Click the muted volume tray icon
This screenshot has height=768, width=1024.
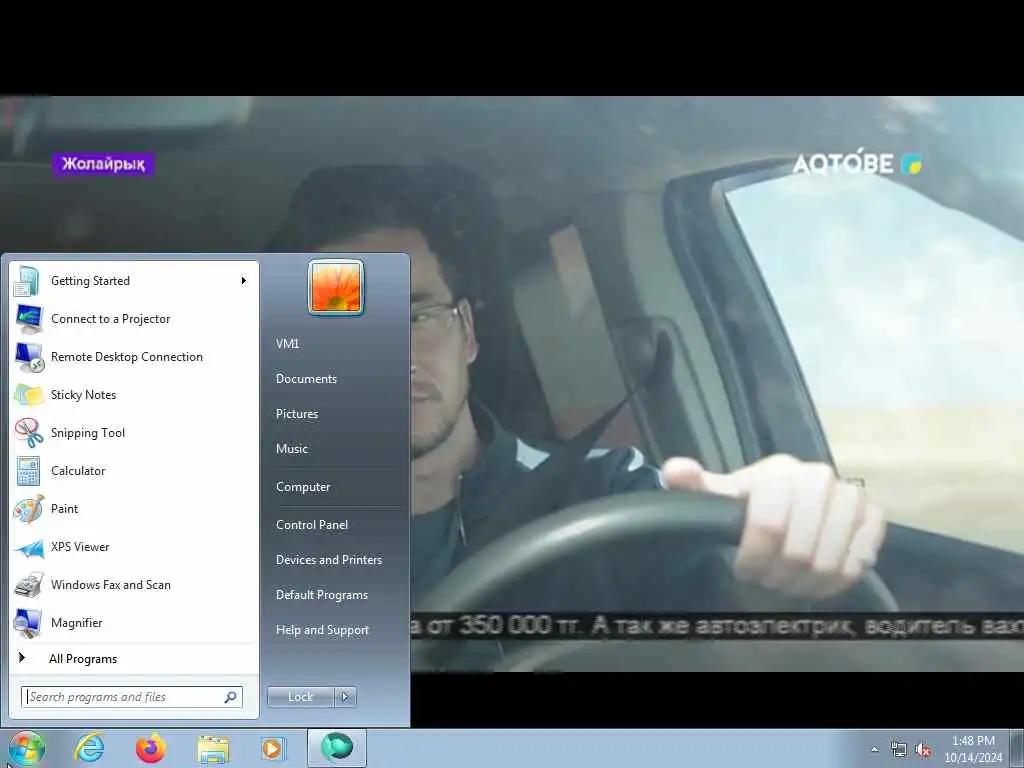click(x=923, y=750)
